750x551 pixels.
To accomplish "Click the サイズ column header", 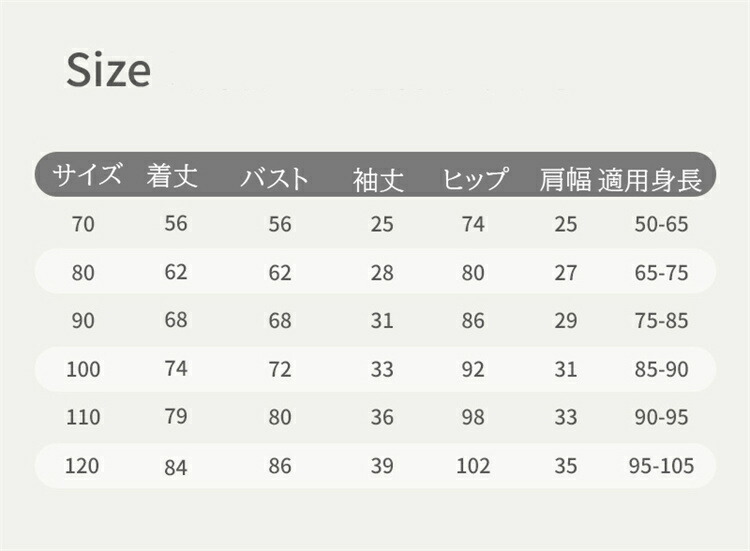I will click(x=87, y=176).
